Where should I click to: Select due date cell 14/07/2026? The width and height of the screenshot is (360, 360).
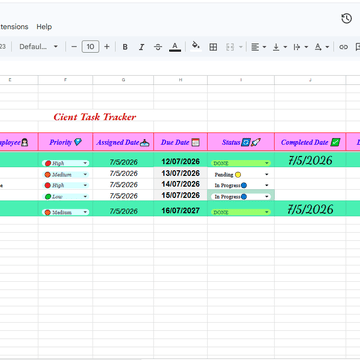tap(180, 184)
